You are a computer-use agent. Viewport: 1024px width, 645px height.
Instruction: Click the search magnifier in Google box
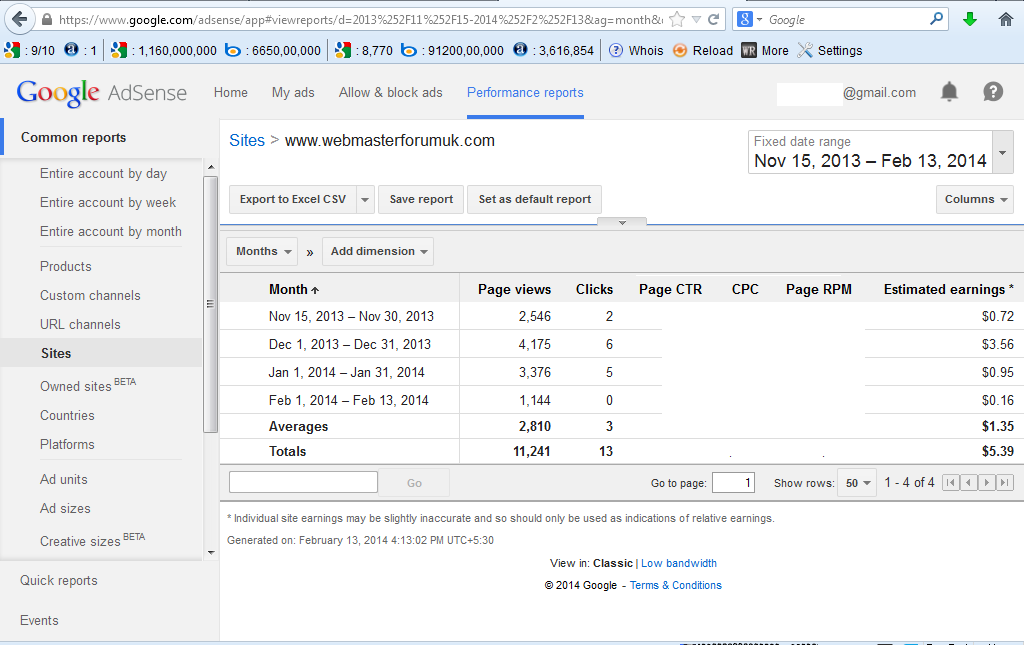coord(936,19)
